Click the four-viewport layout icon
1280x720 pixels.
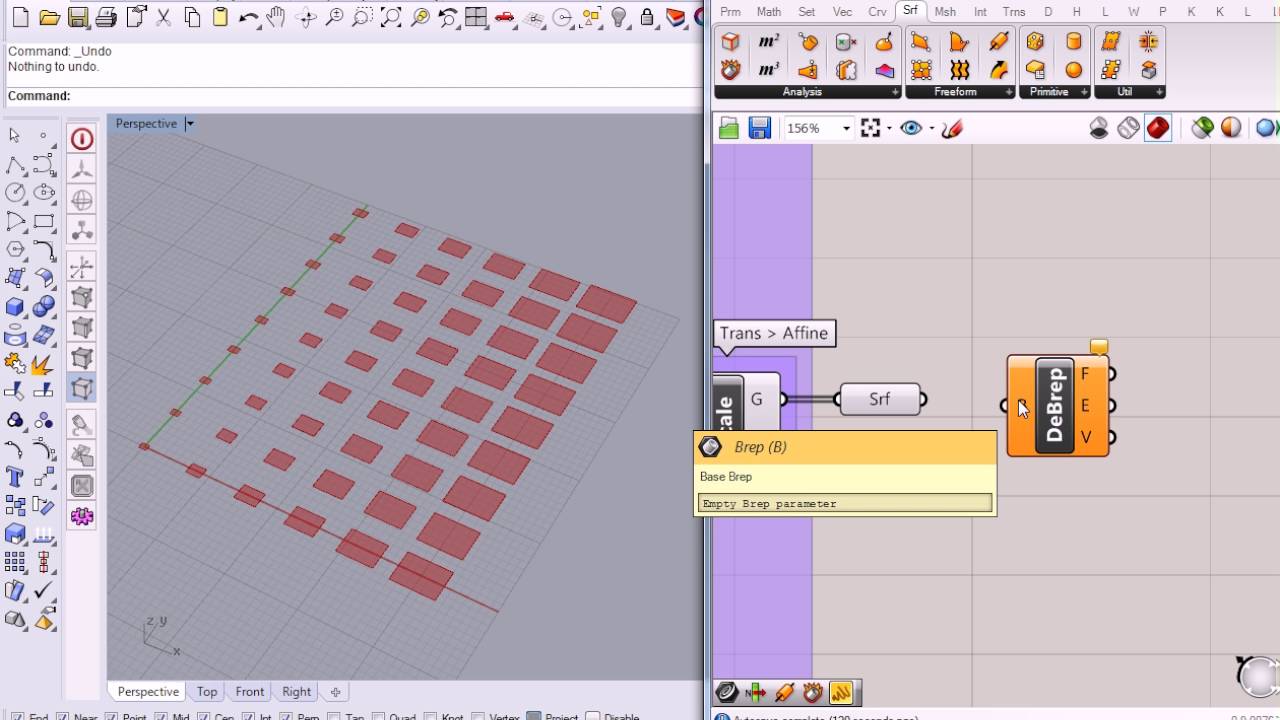[476, 17]
